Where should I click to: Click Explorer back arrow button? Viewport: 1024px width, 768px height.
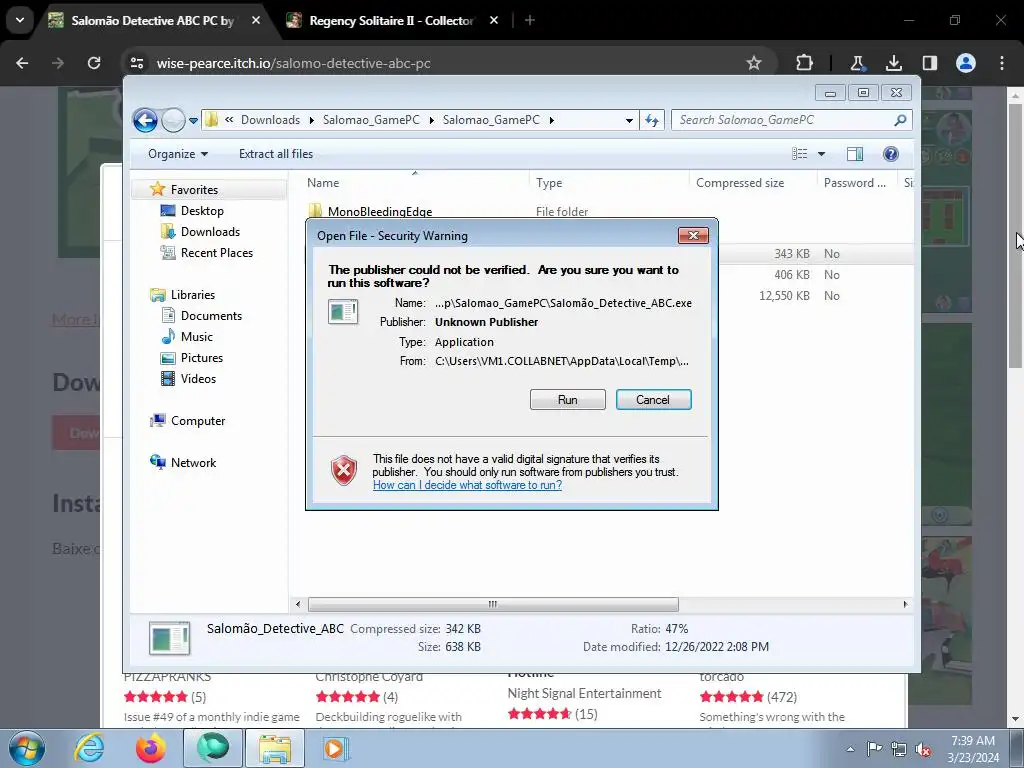pyautogui.click(x=145, y=120)
